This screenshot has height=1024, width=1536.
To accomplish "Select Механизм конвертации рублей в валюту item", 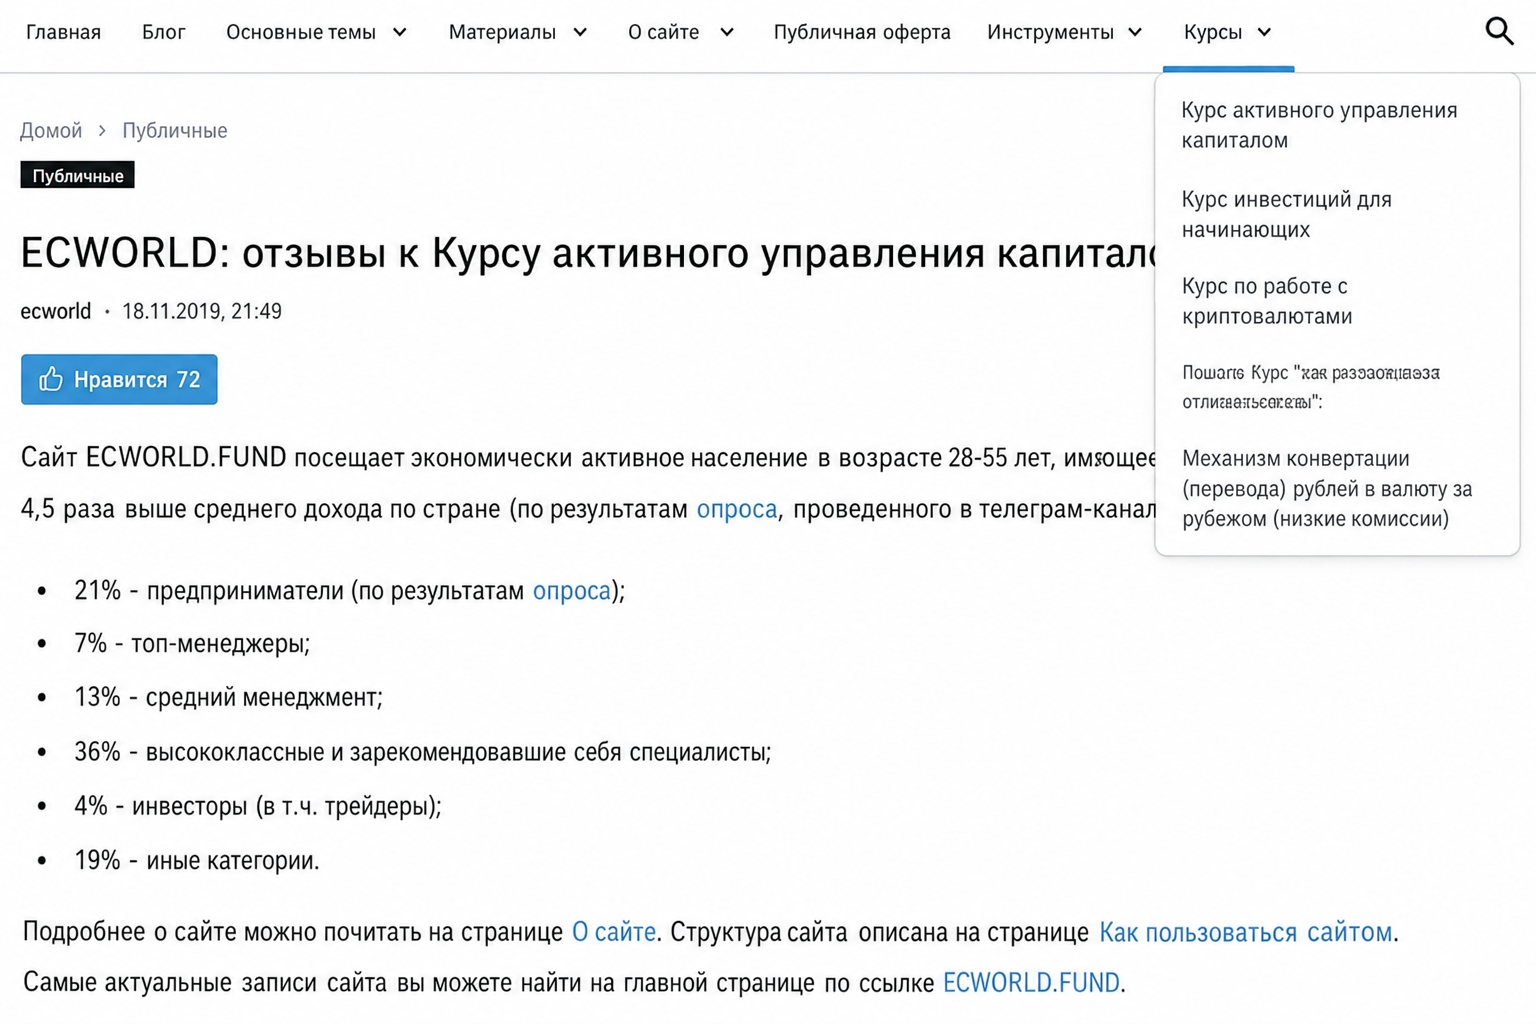I will 1327,488.
